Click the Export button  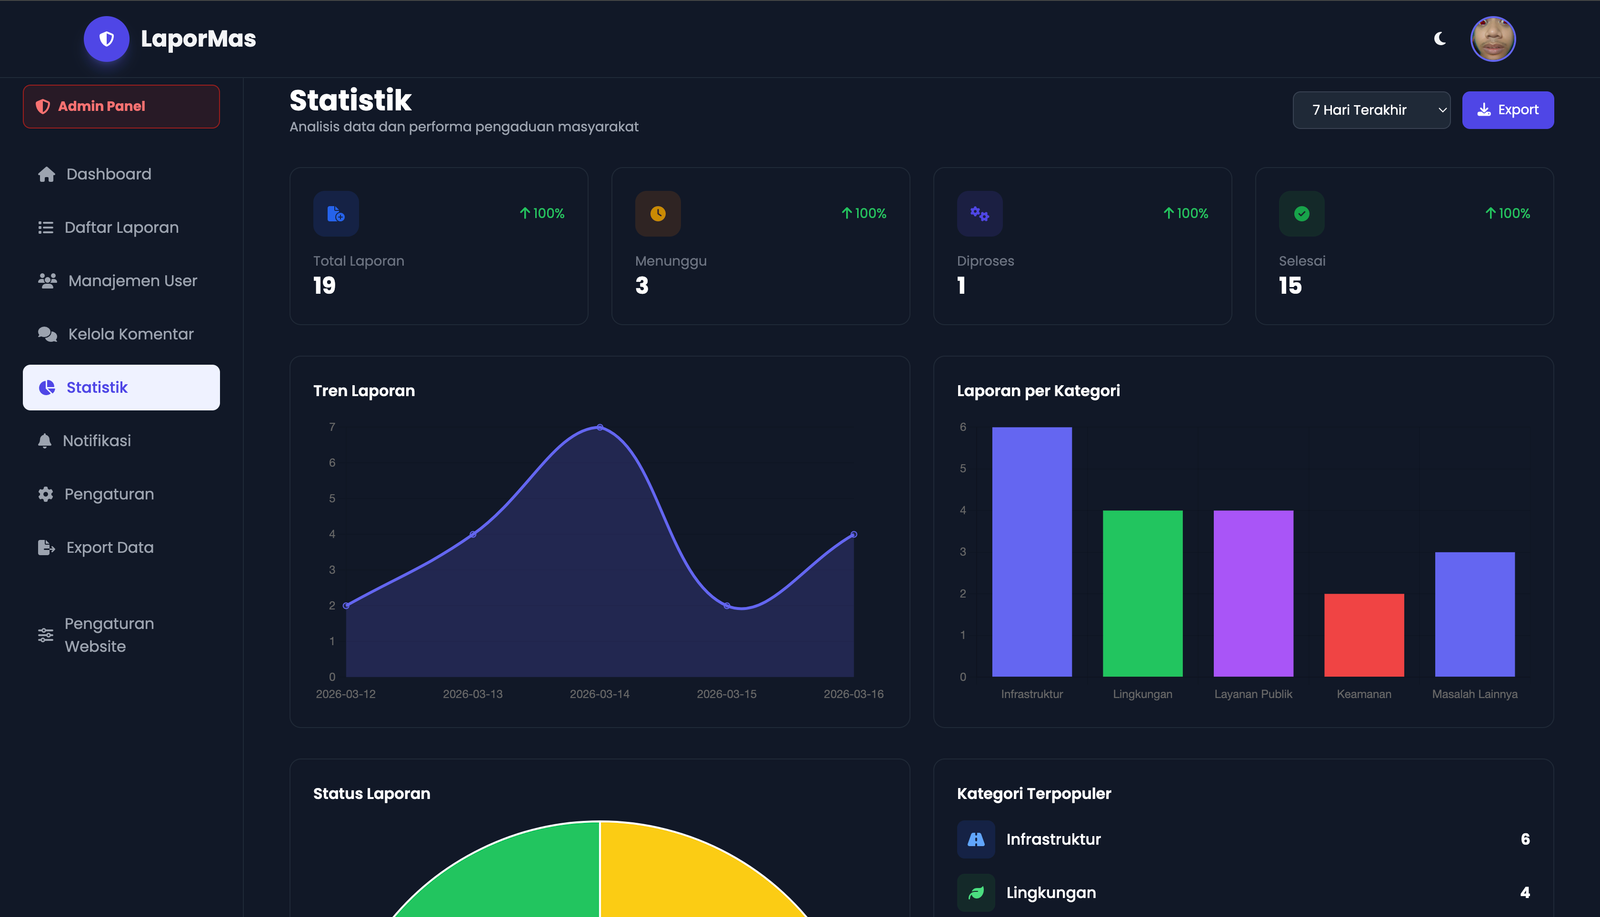[1508, 110]
